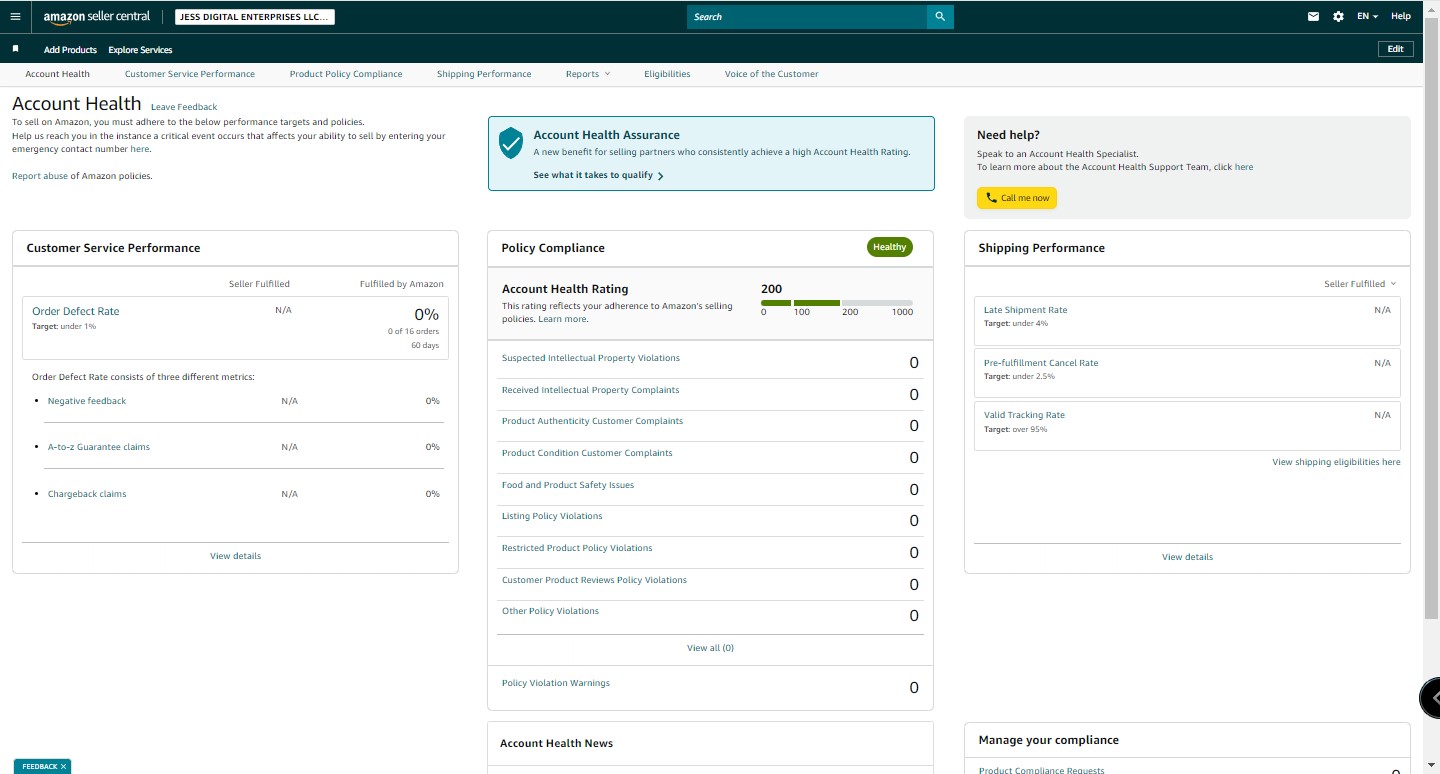Click the Account Health News heading

point(556,743)
